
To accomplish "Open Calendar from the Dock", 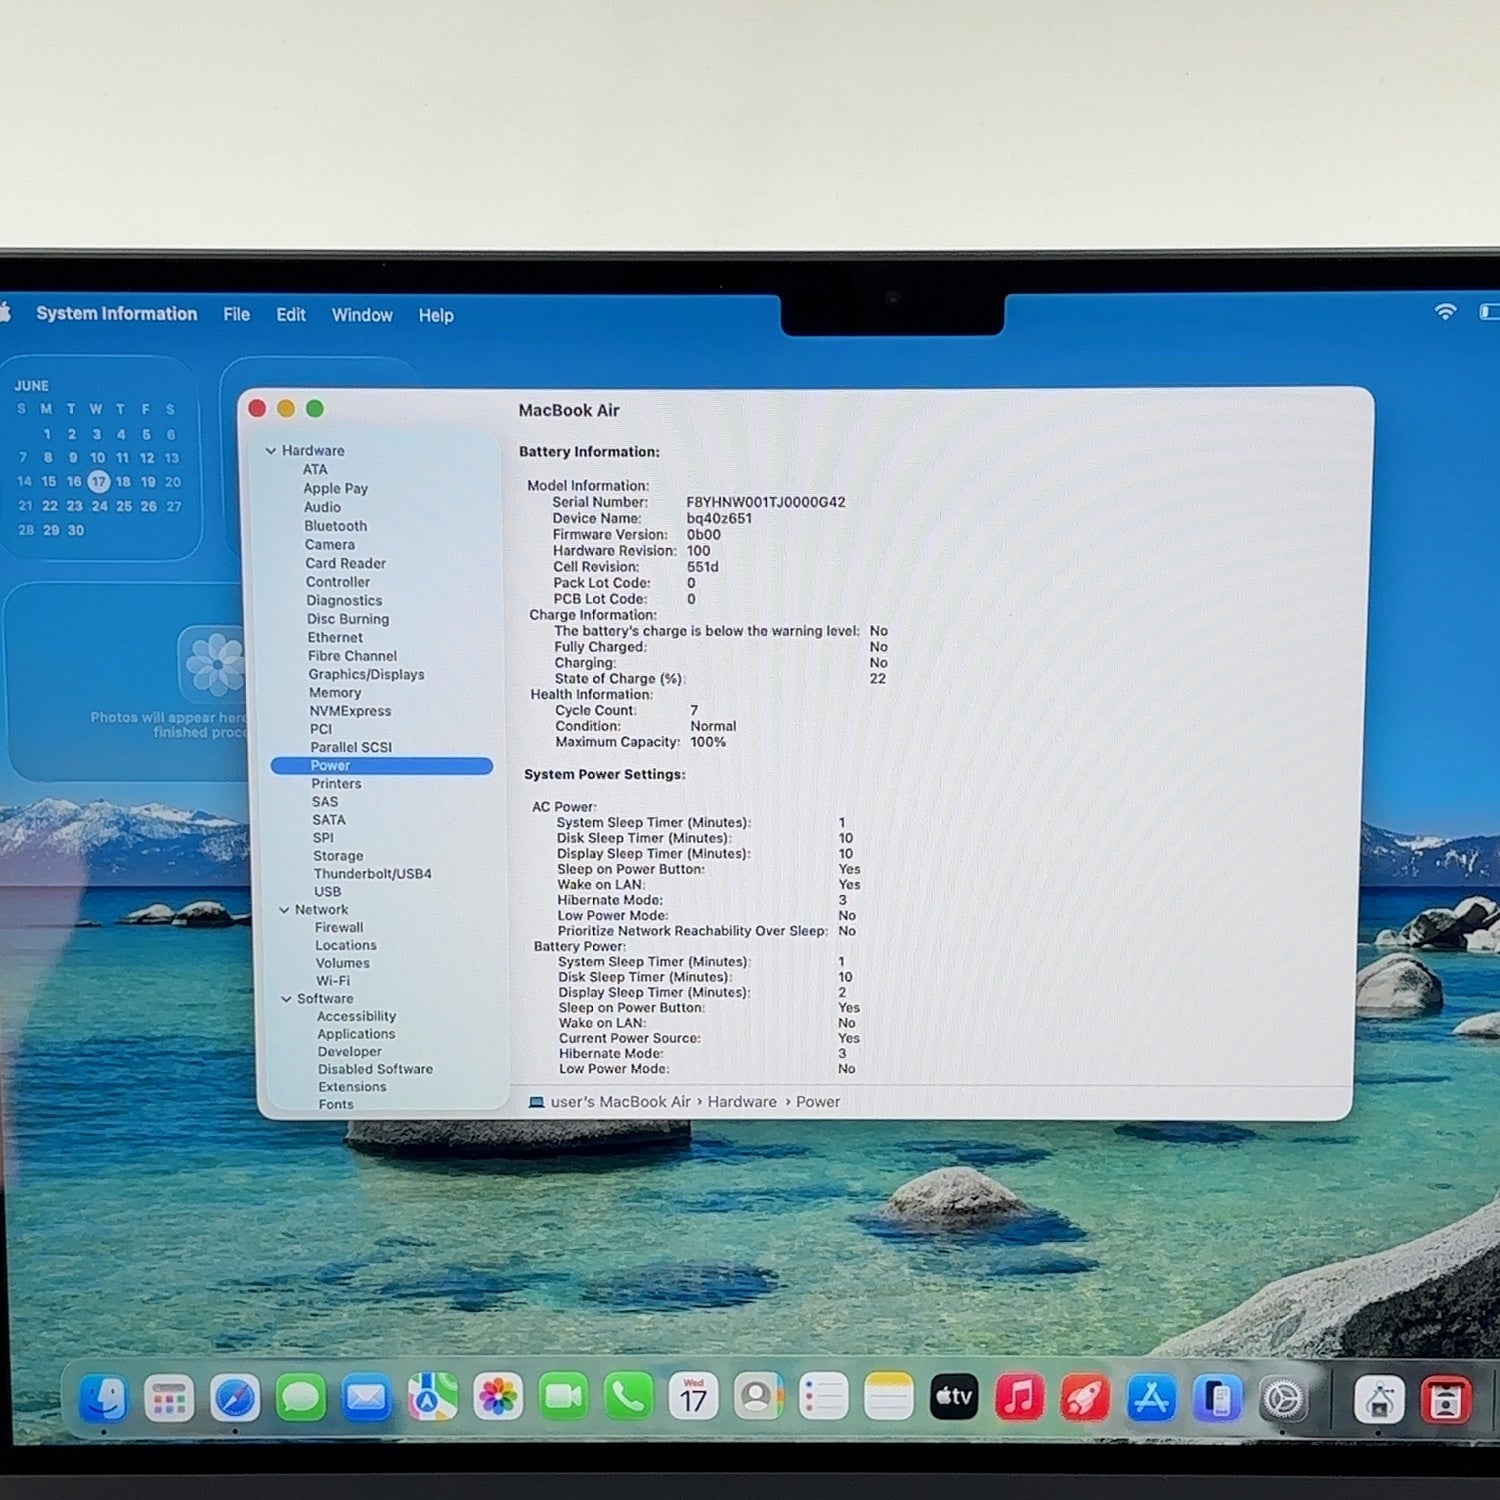I will [x=693, y=1397].
